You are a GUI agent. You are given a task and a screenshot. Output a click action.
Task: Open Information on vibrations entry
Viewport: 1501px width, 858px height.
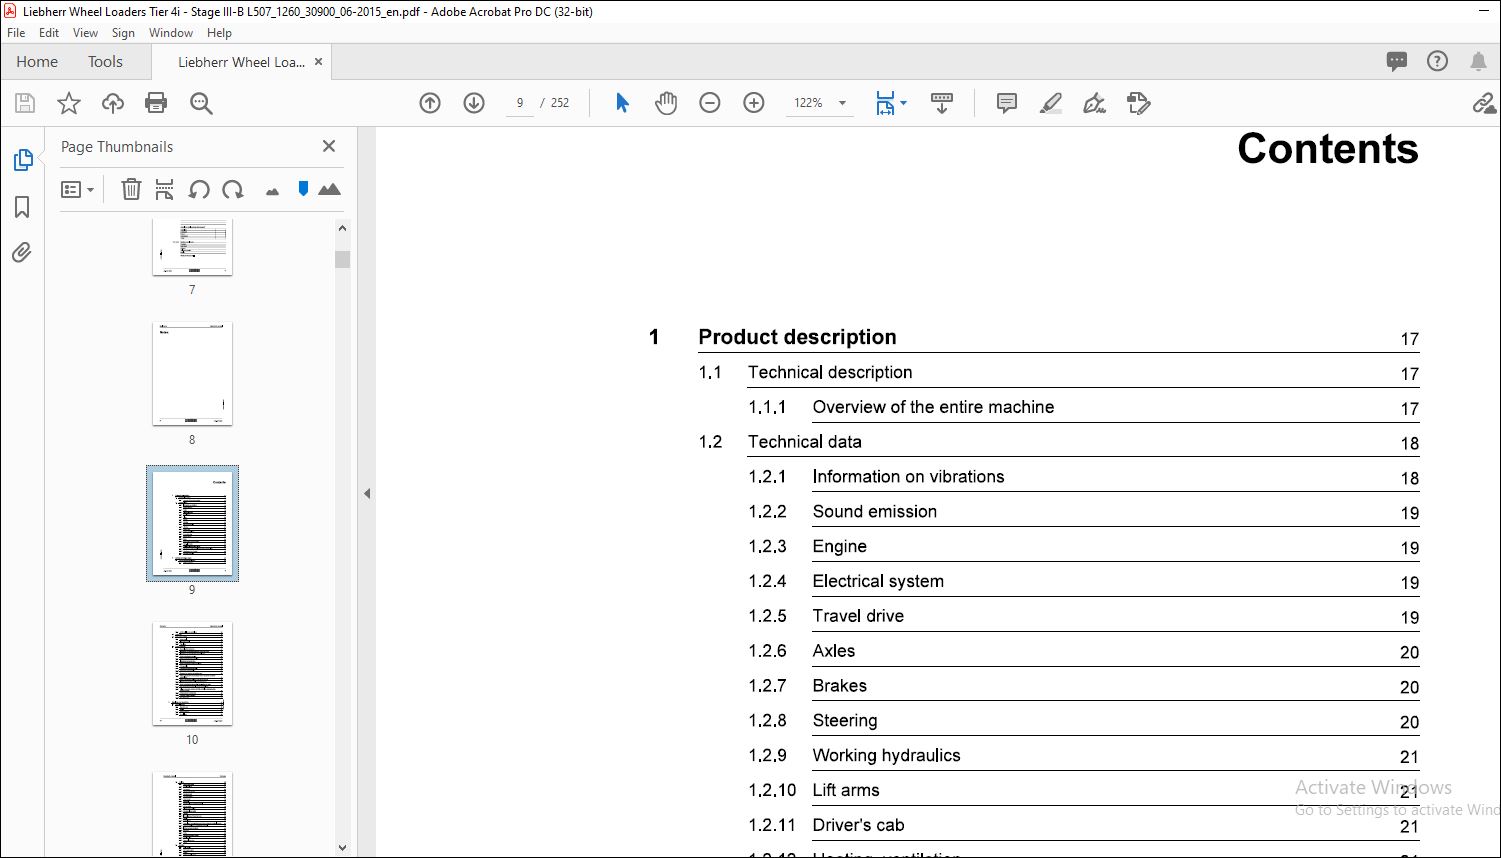tap(908, 477)
